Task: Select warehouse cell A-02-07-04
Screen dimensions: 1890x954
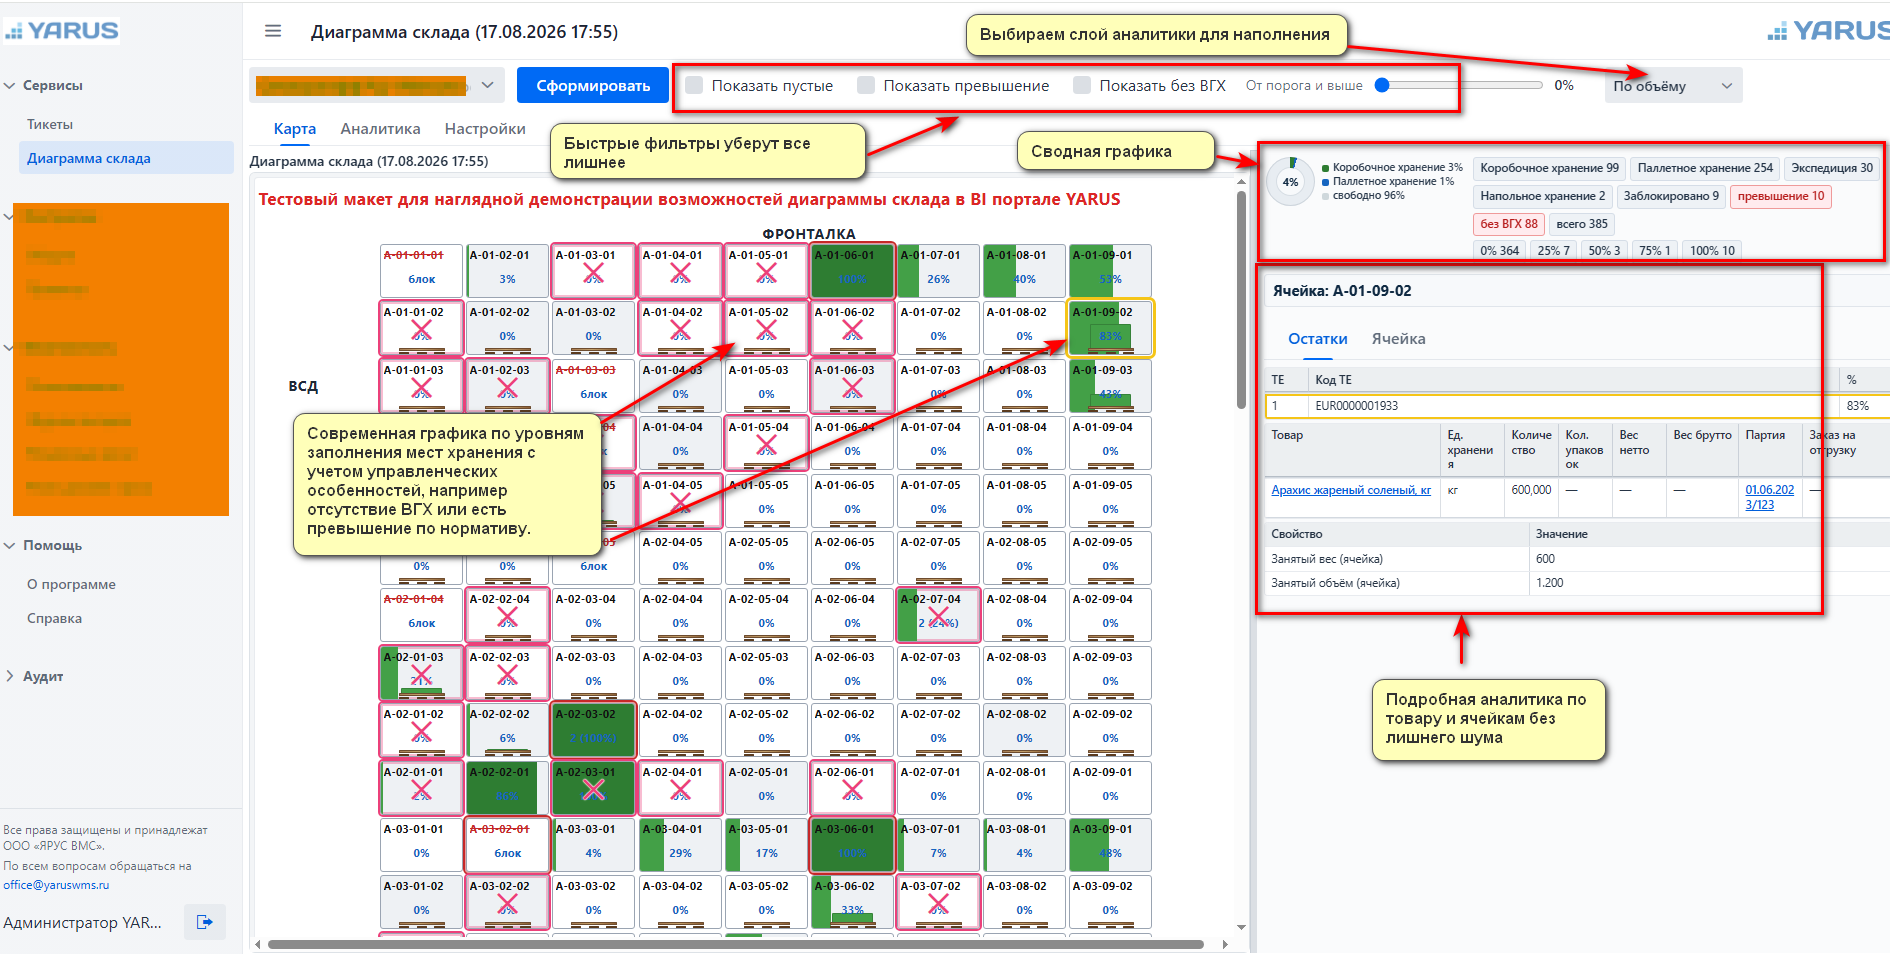Action: coord(938,614)
